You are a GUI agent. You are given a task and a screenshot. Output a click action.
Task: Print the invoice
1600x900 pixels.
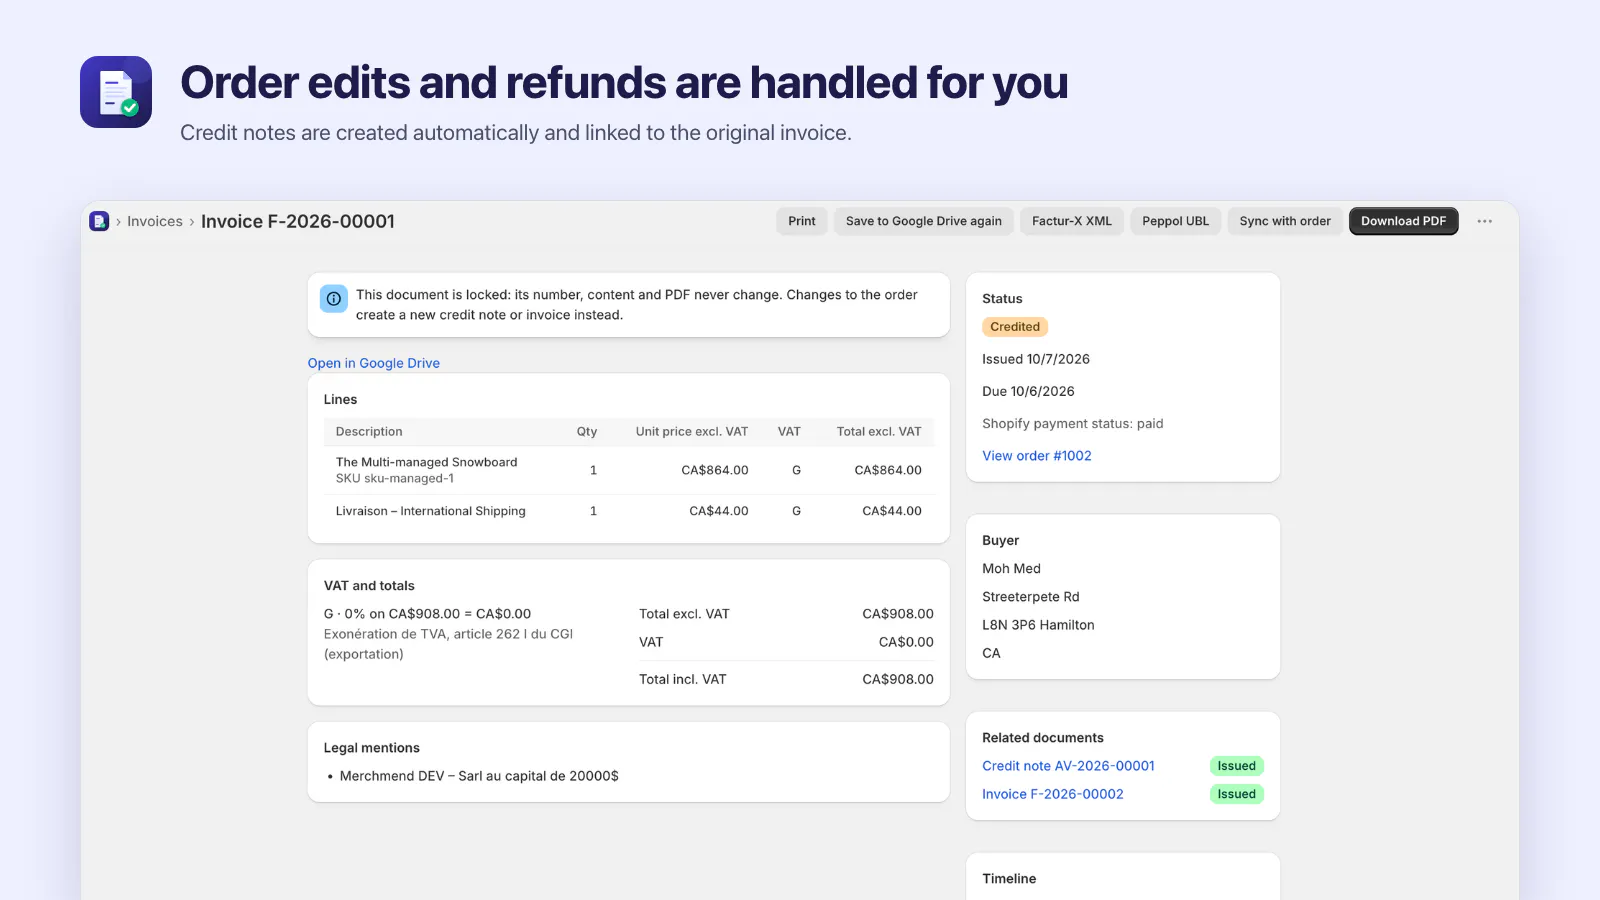[802, 221]
